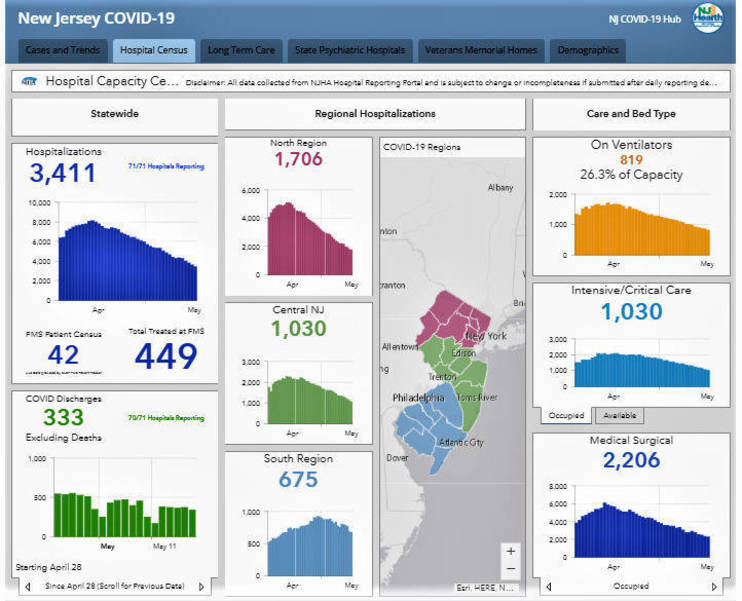Click the NJHA logo beside Hospital Capacity
This screenshot has width=742, height=601.
point(28,82)
